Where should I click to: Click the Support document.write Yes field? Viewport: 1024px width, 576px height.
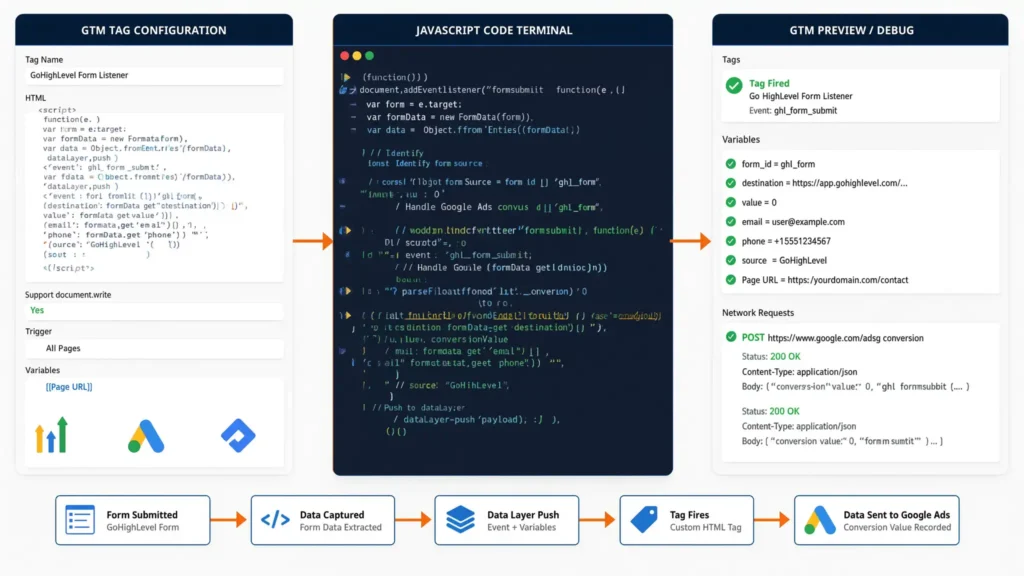(154, 310)
